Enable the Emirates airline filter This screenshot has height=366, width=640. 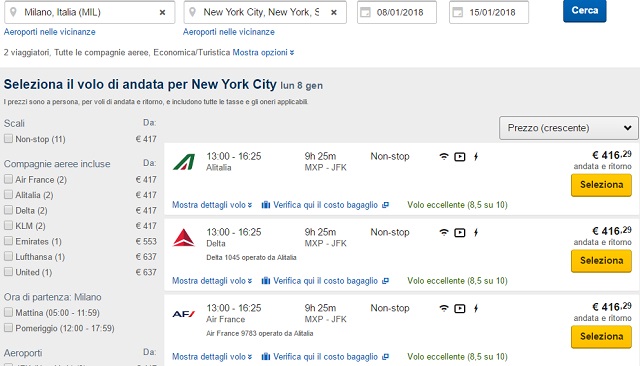point(8,241)
